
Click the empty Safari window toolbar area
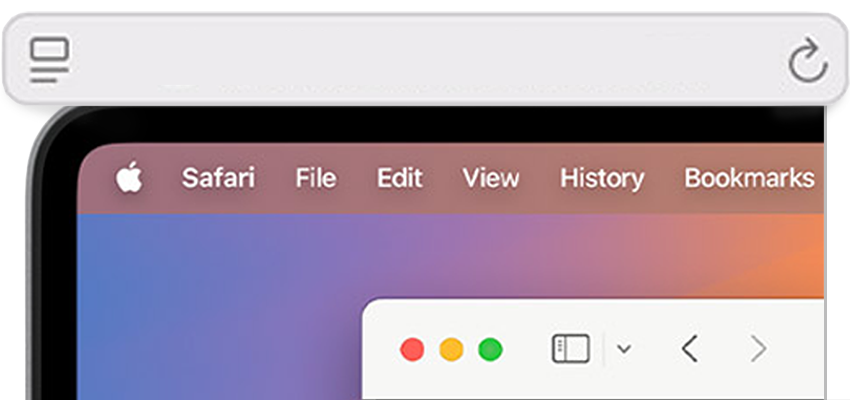tap(797, 349)
